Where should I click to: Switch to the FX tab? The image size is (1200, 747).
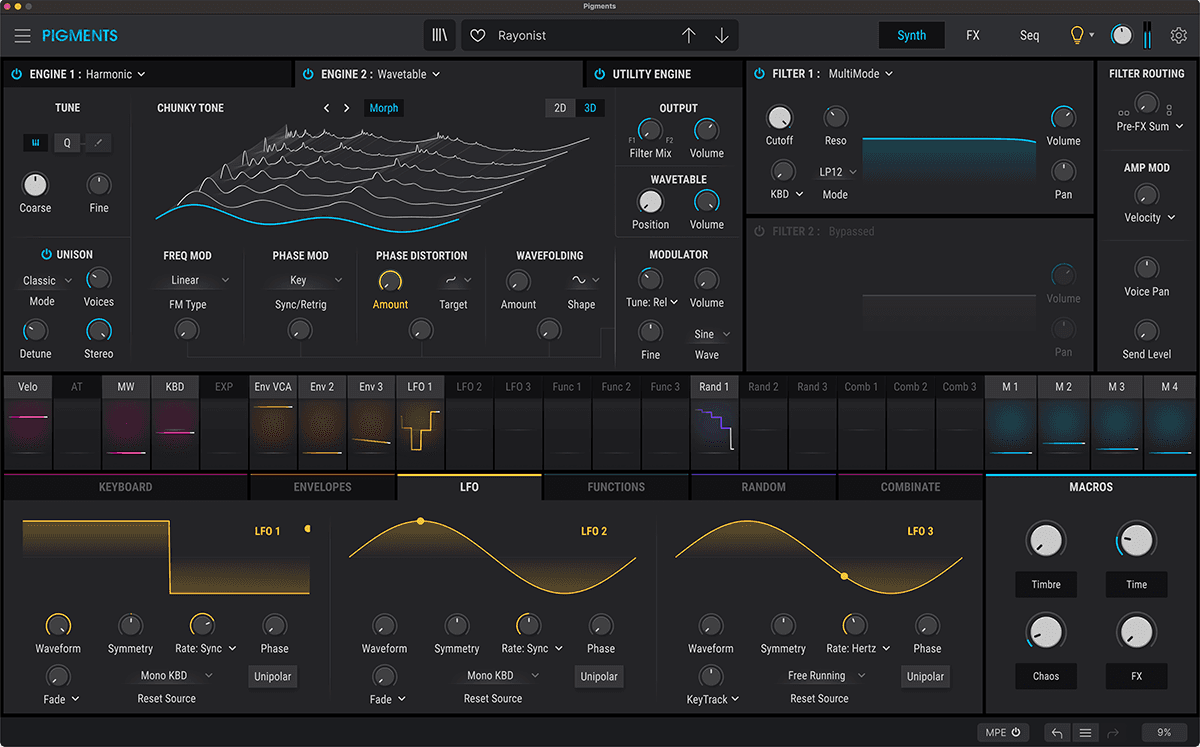click(972, 36)
